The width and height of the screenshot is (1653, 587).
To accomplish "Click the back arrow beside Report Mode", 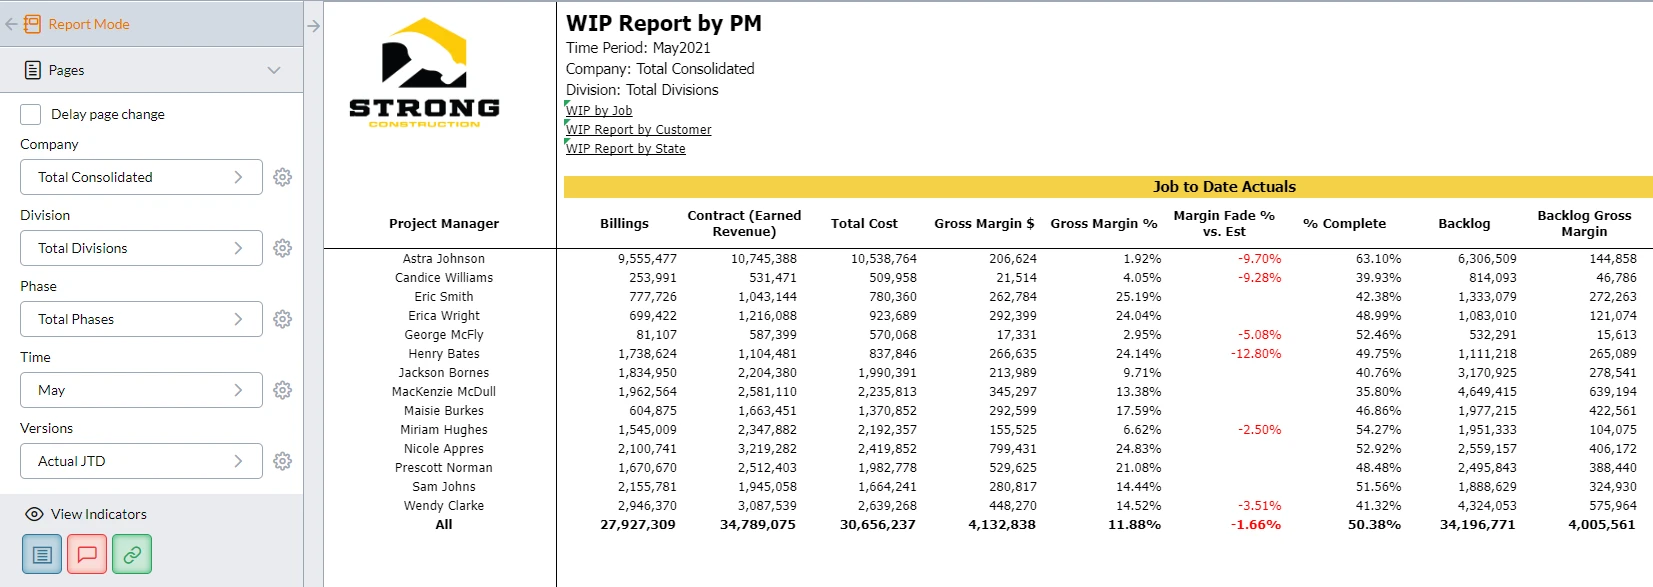I will 11,24.
